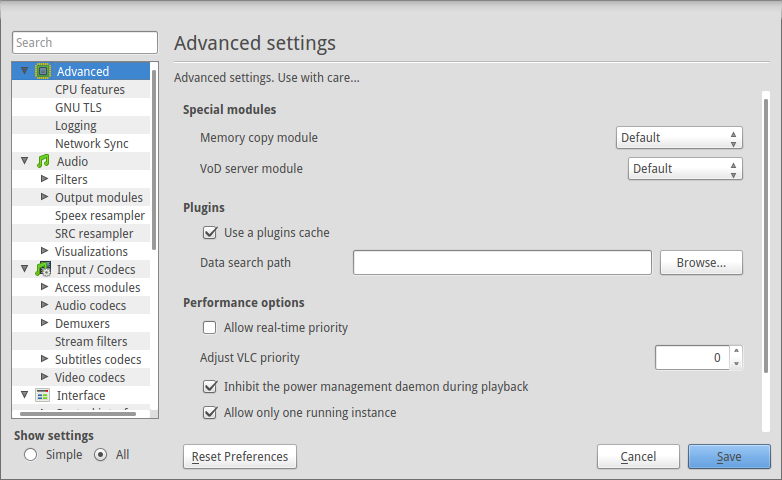782x480 pixels.
Task: Open the Stream filters tree item
Action: (91, 341)
